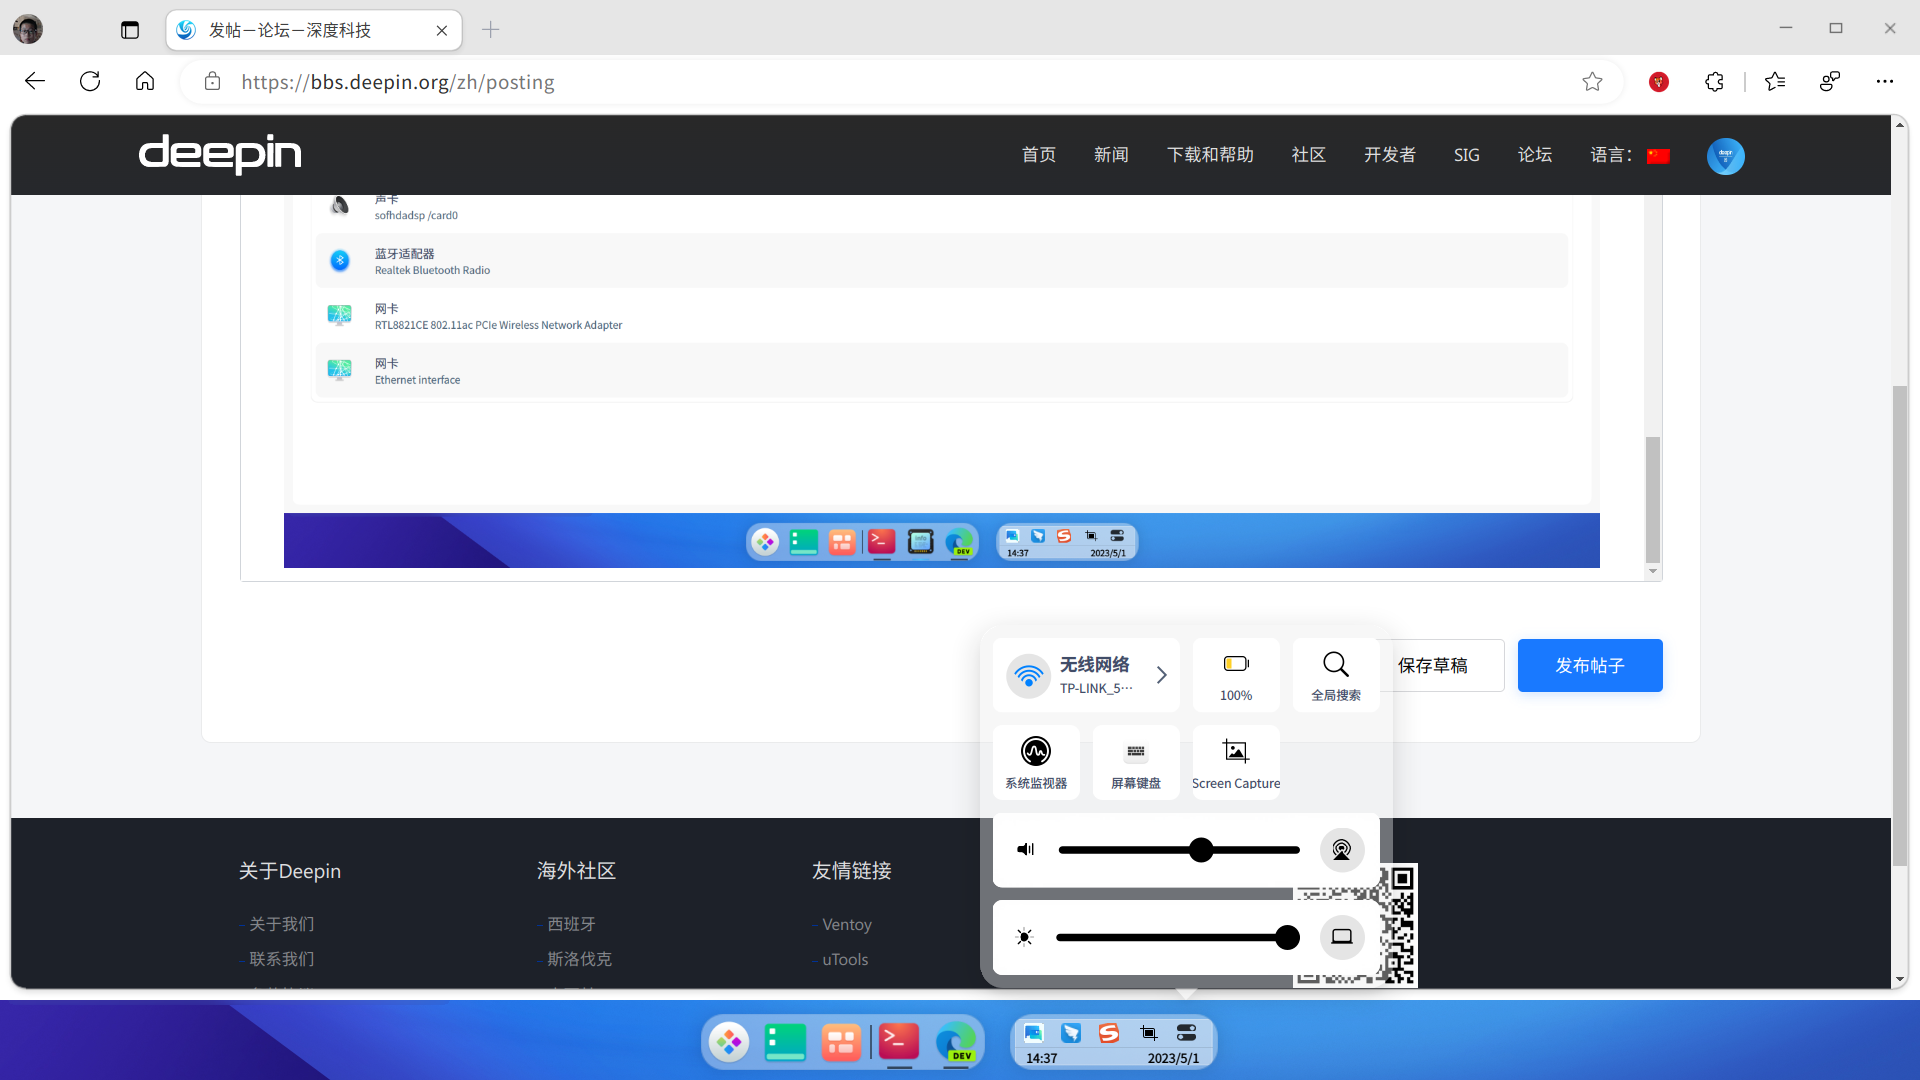Click the on-screen keyboard tile

coord(1136,762)
